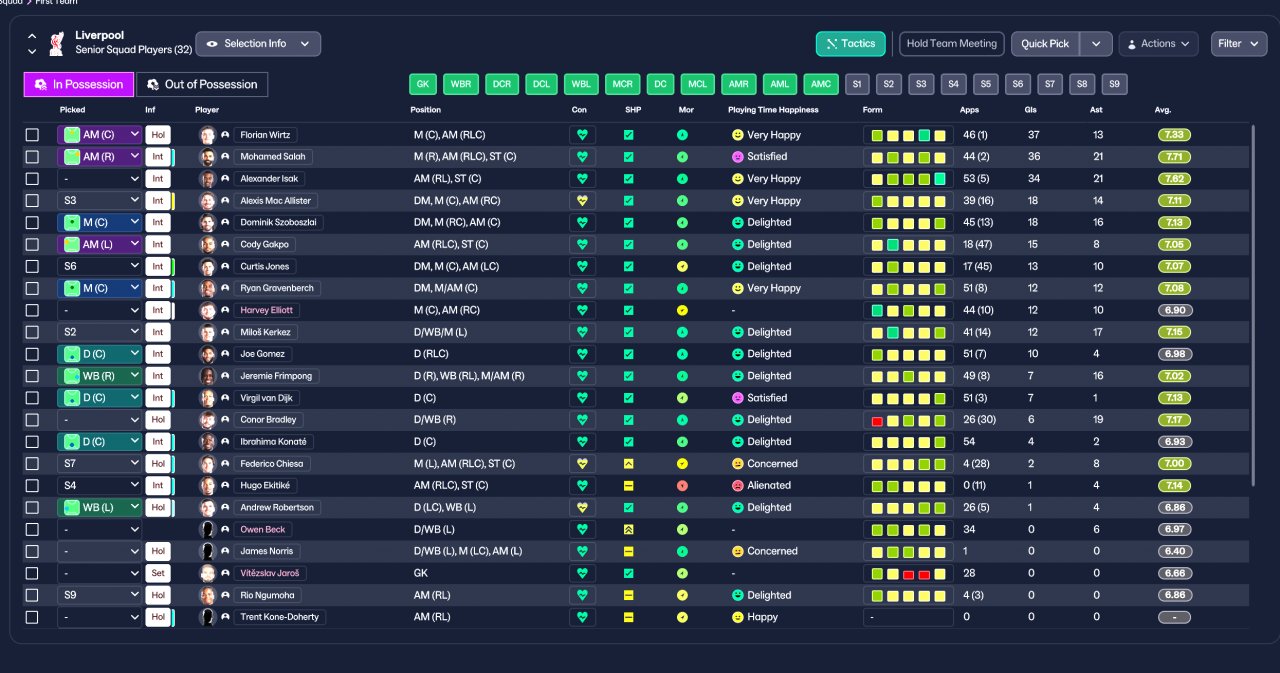Click Conor Bradley's form squares

(x=908, y=420)
